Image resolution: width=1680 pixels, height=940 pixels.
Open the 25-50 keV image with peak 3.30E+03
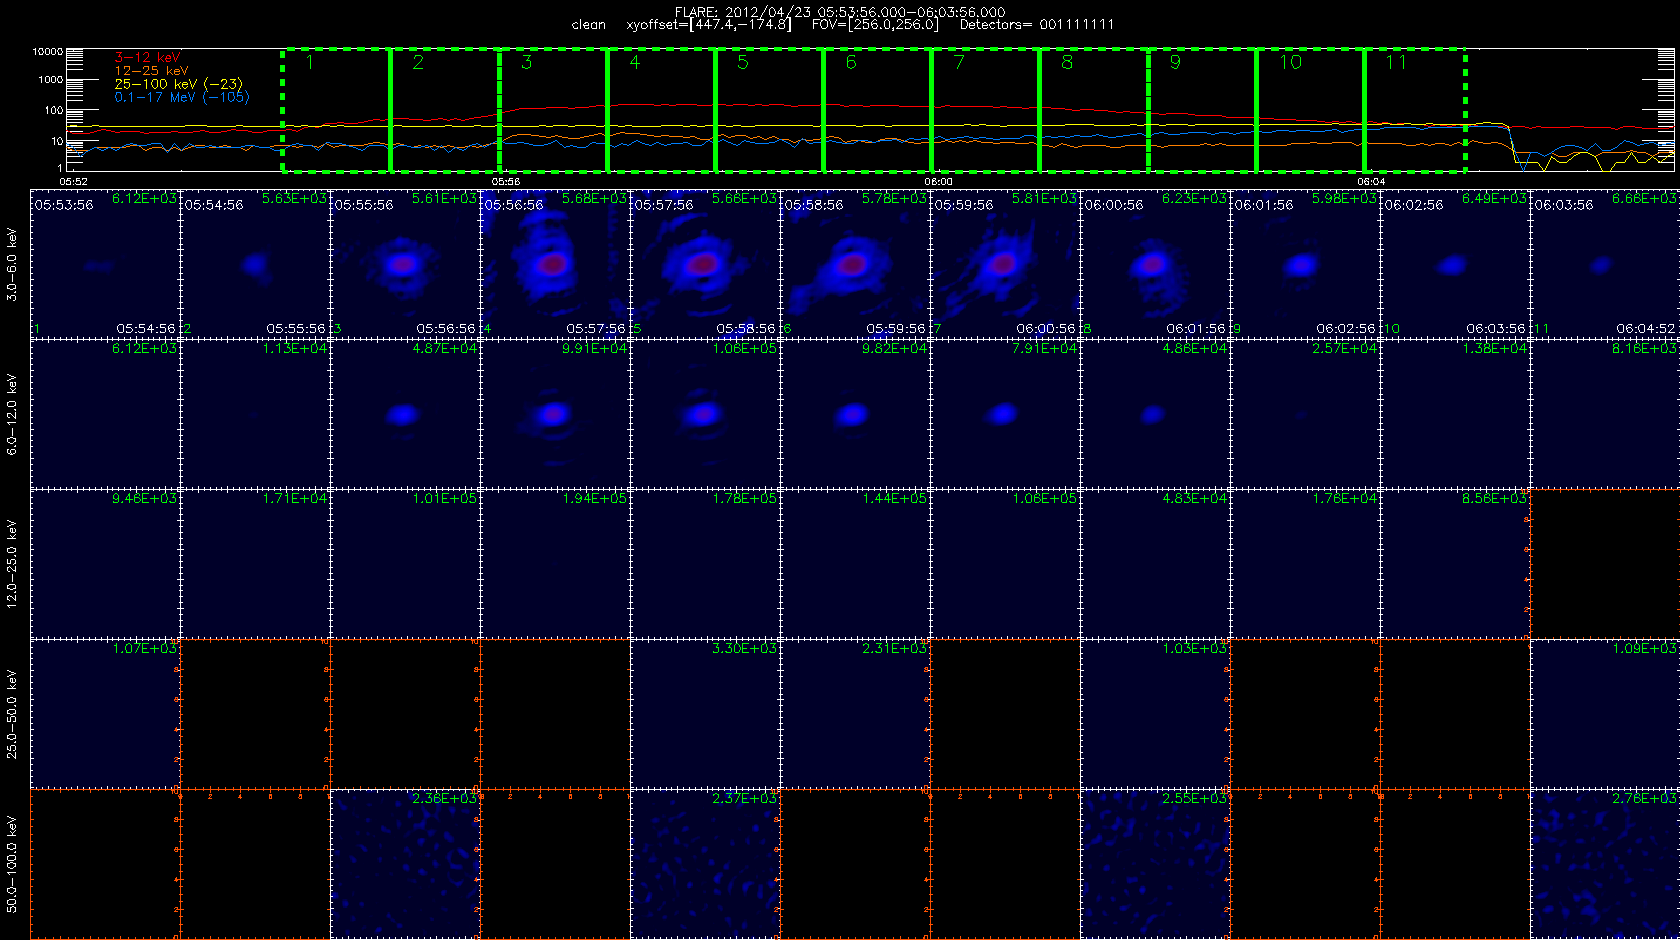705,714
